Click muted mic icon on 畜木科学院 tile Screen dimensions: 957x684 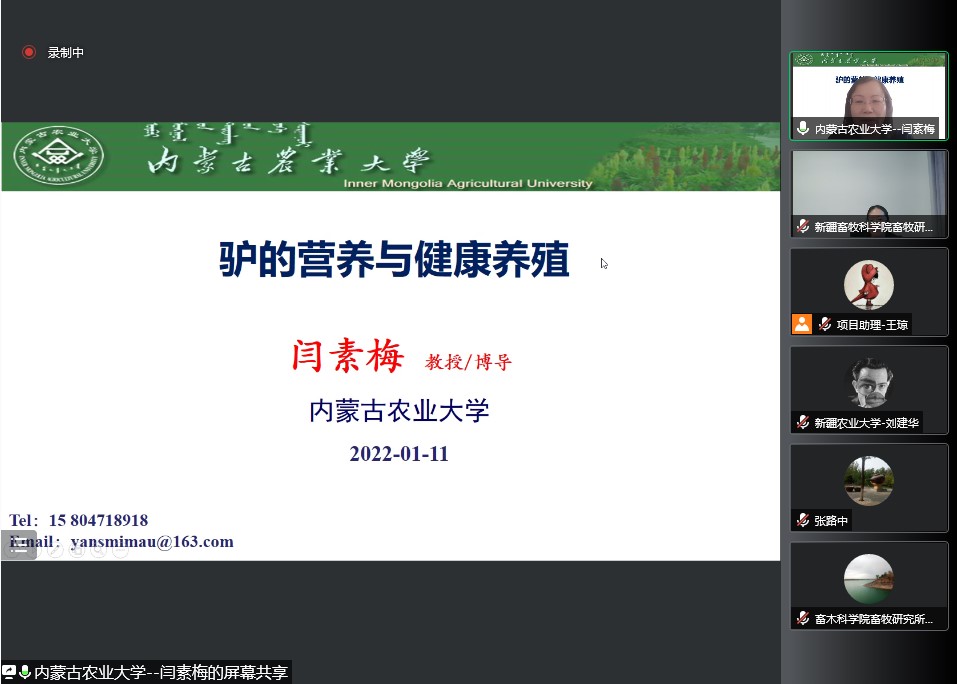(802, 619)
